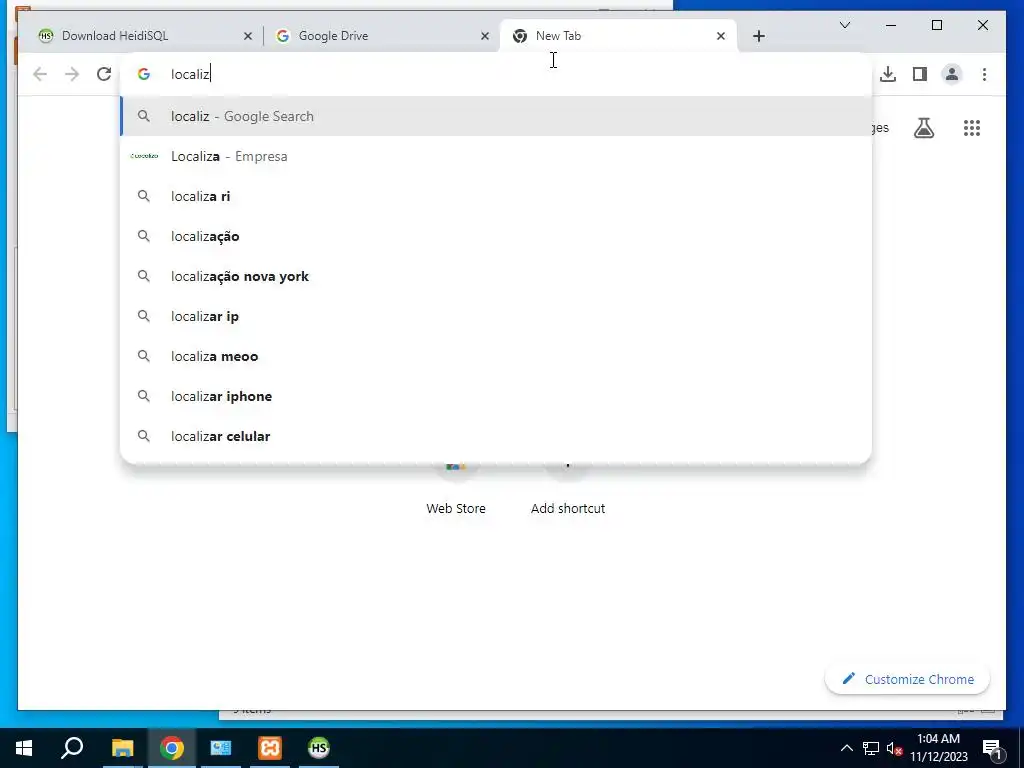This screenshot has height=768, width=1024.
Task: Open Customize Chrome button
Action: coord(907,679)
